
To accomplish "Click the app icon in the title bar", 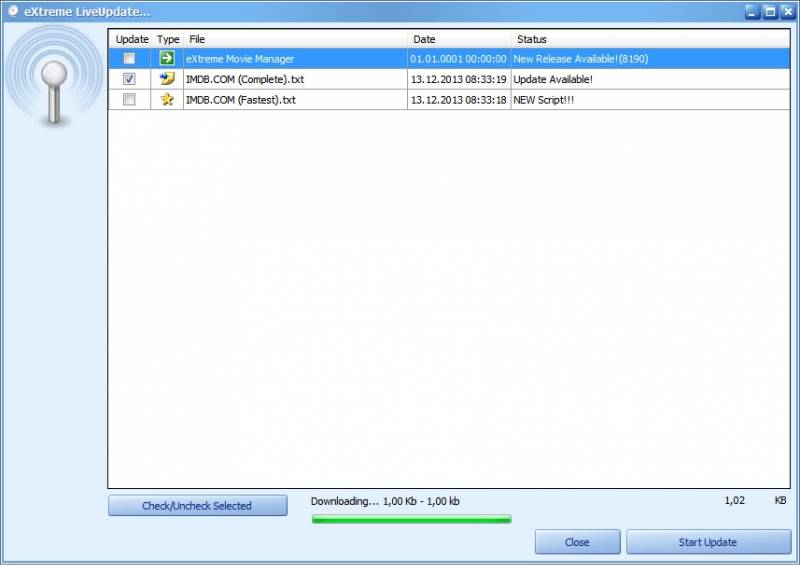I will (x=13, y=11).
